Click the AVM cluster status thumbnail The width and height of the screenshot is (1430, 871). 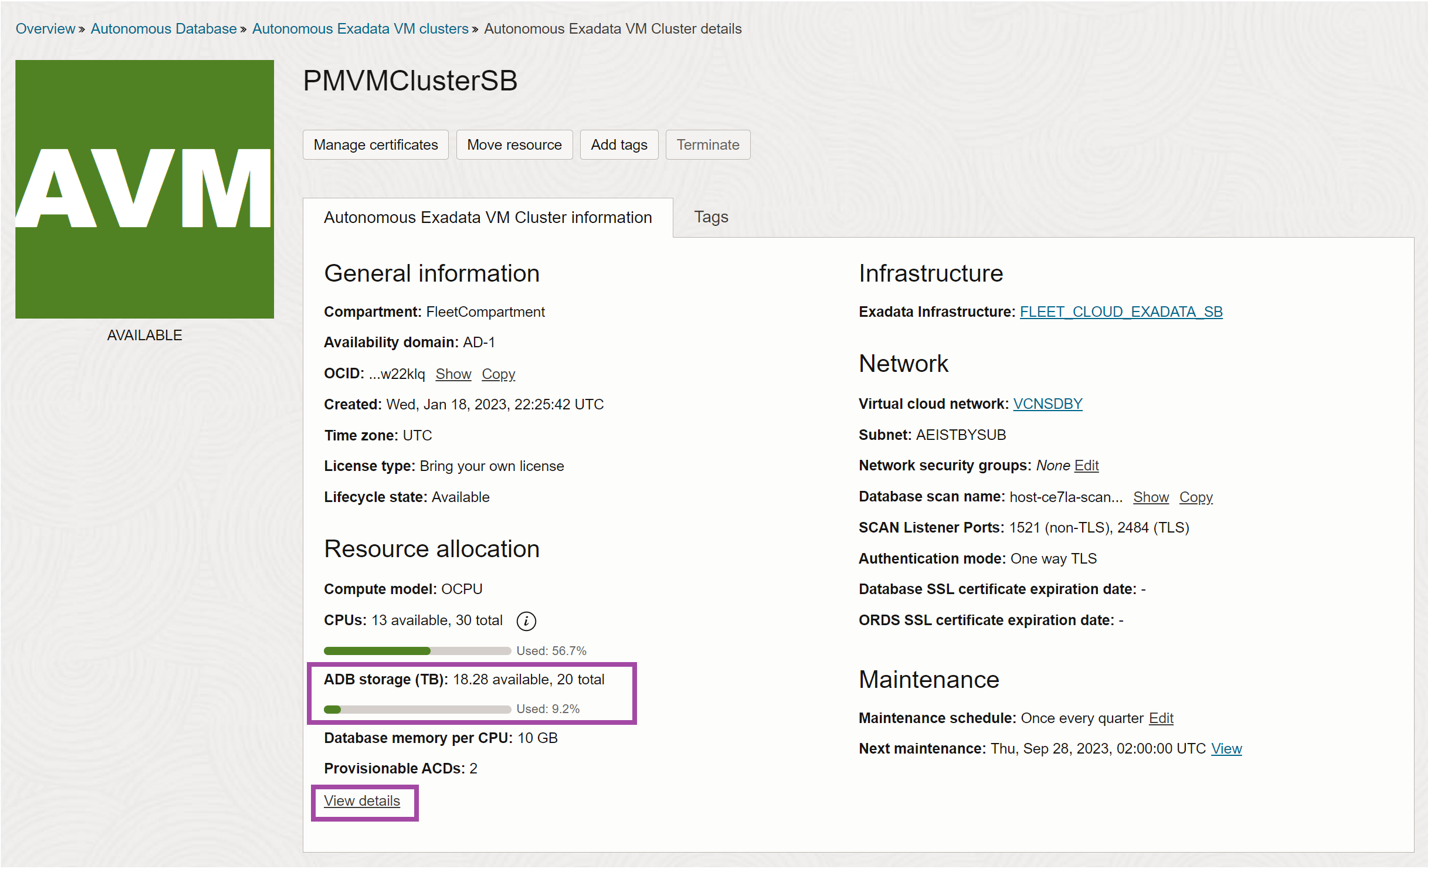pyautogui.click(x=144, y=188)
